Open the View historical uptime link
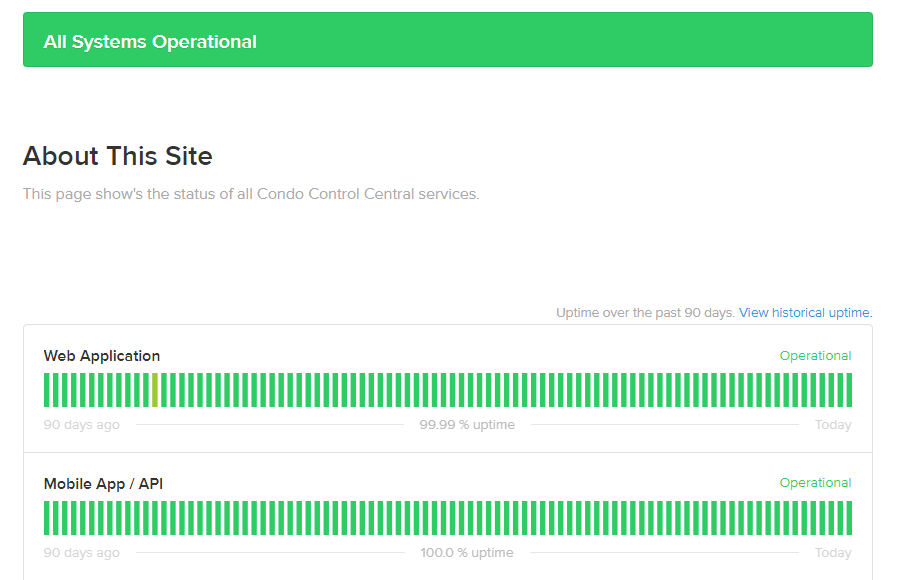Screen dimensions: 897x580 [805, 313]
